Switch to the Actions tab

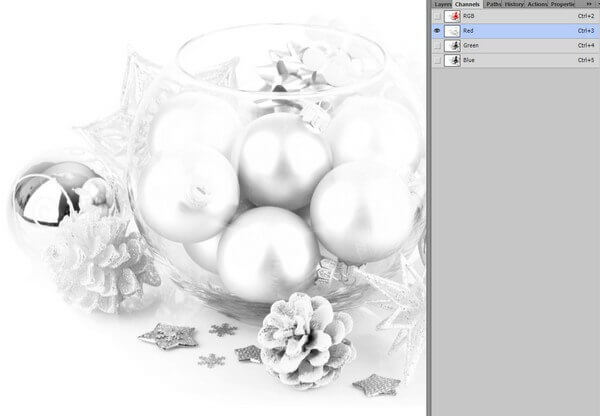[538, 4]
